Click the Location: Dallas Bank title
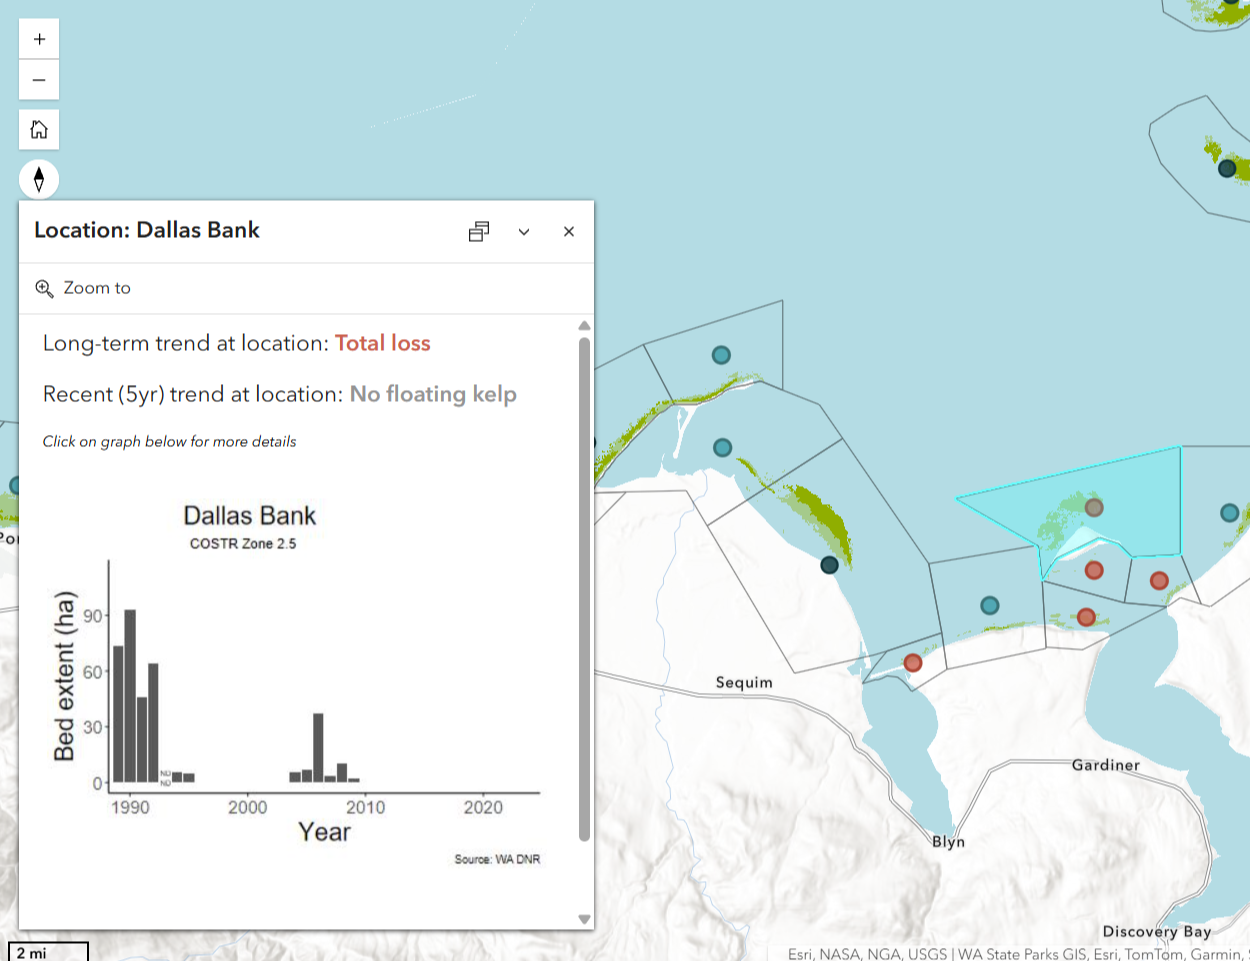 coord(147,230)
